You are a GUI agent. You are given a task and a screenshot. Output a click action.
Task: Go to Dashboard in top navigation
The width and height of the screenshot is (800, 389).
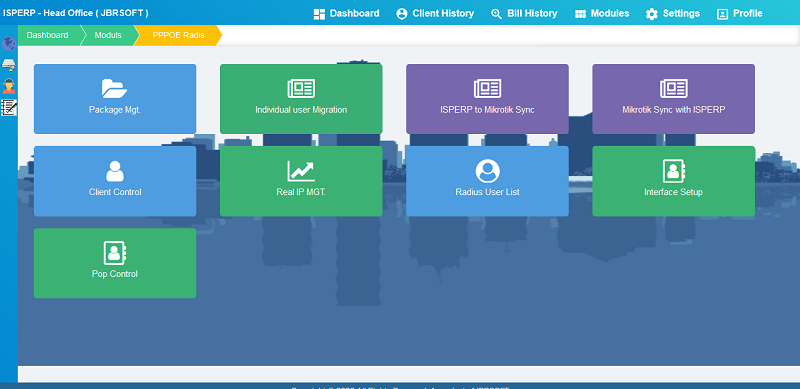coord(346,14)
